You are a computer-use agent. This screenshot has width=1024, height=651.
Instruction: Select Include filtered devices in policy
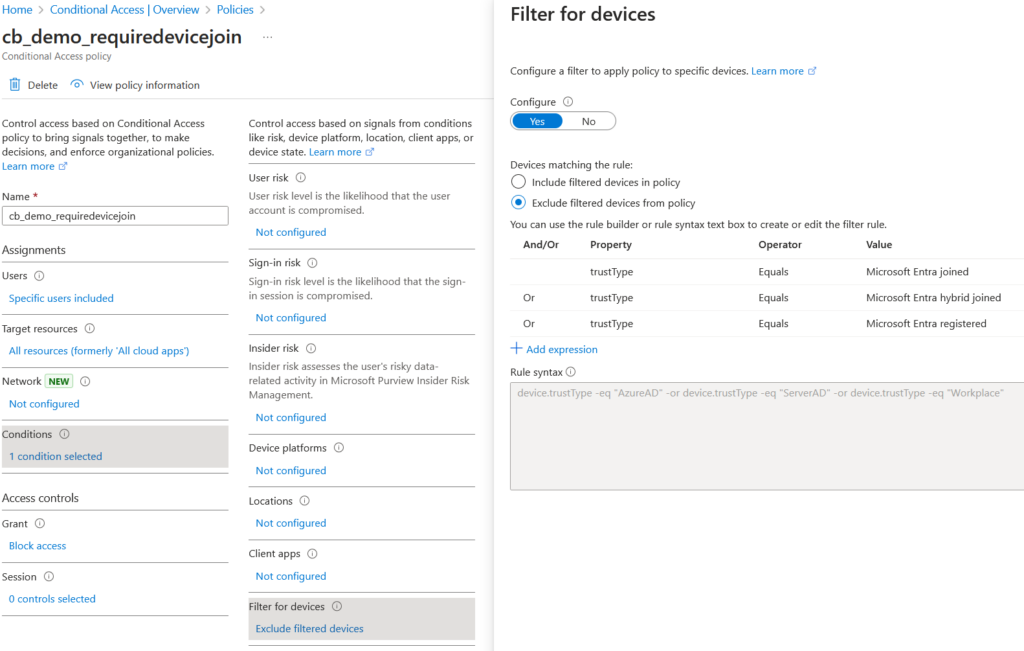tap(518, 181)
